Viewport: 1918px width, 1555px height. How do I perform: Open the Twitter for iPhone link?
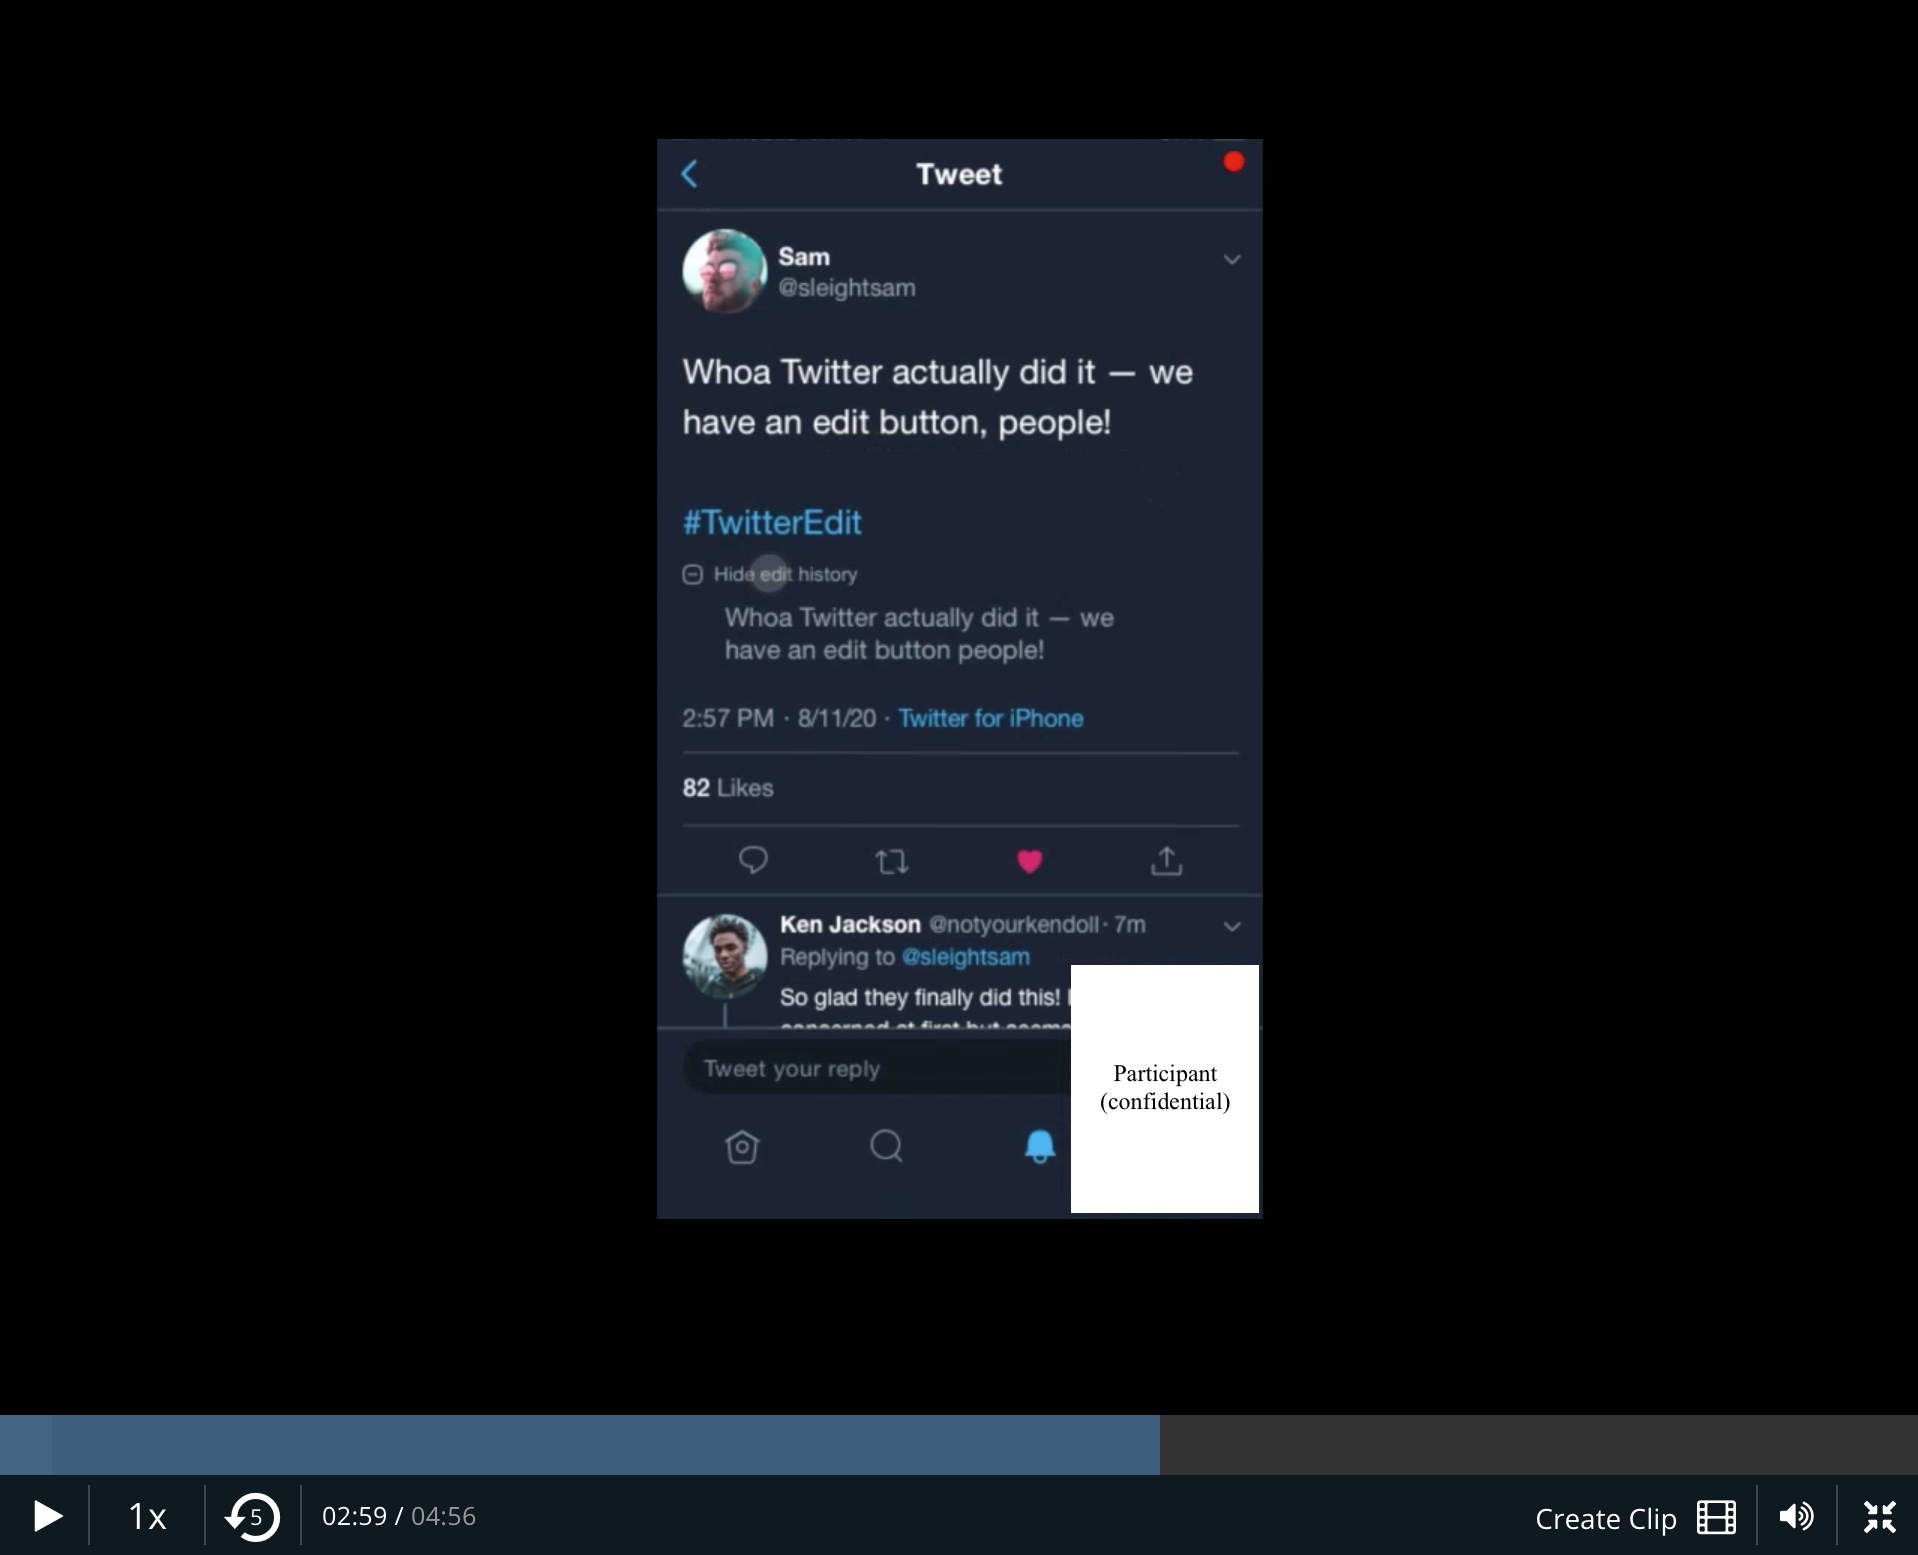click(x=991, y=718)
